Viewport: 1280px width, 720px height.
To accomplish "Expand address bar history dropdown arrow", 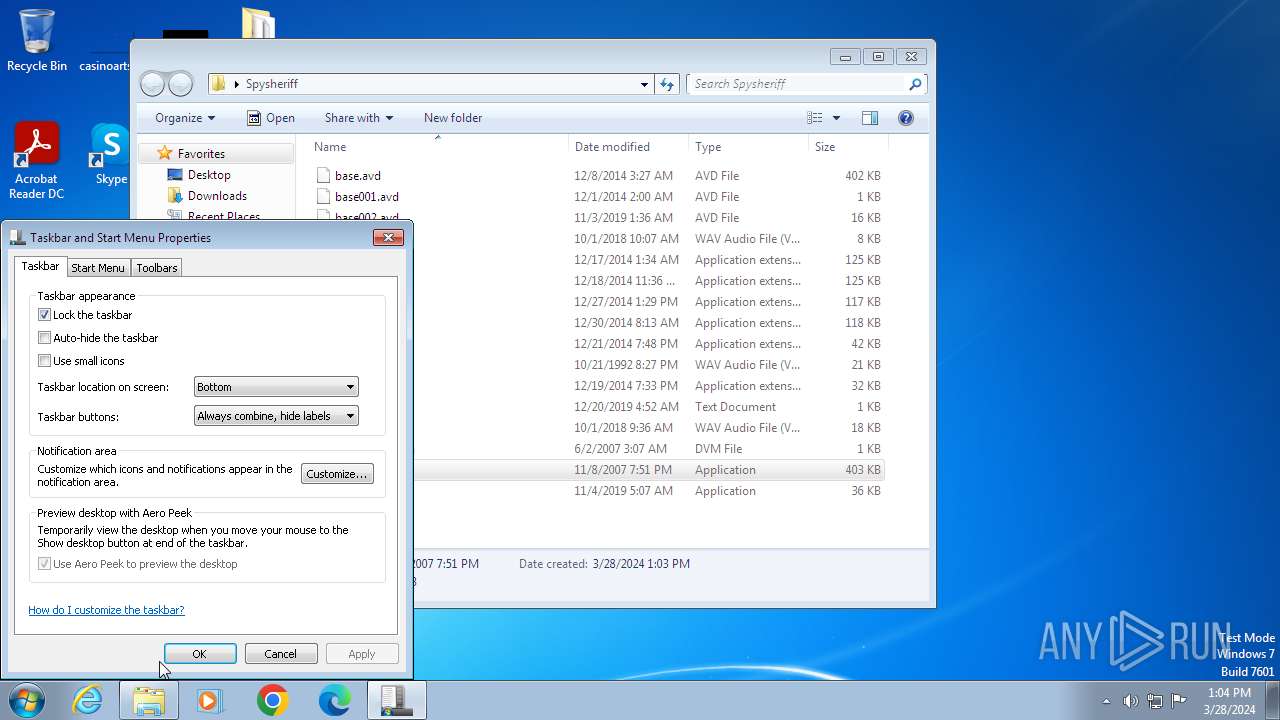I will pyautogui.click(x=645, y=84).
